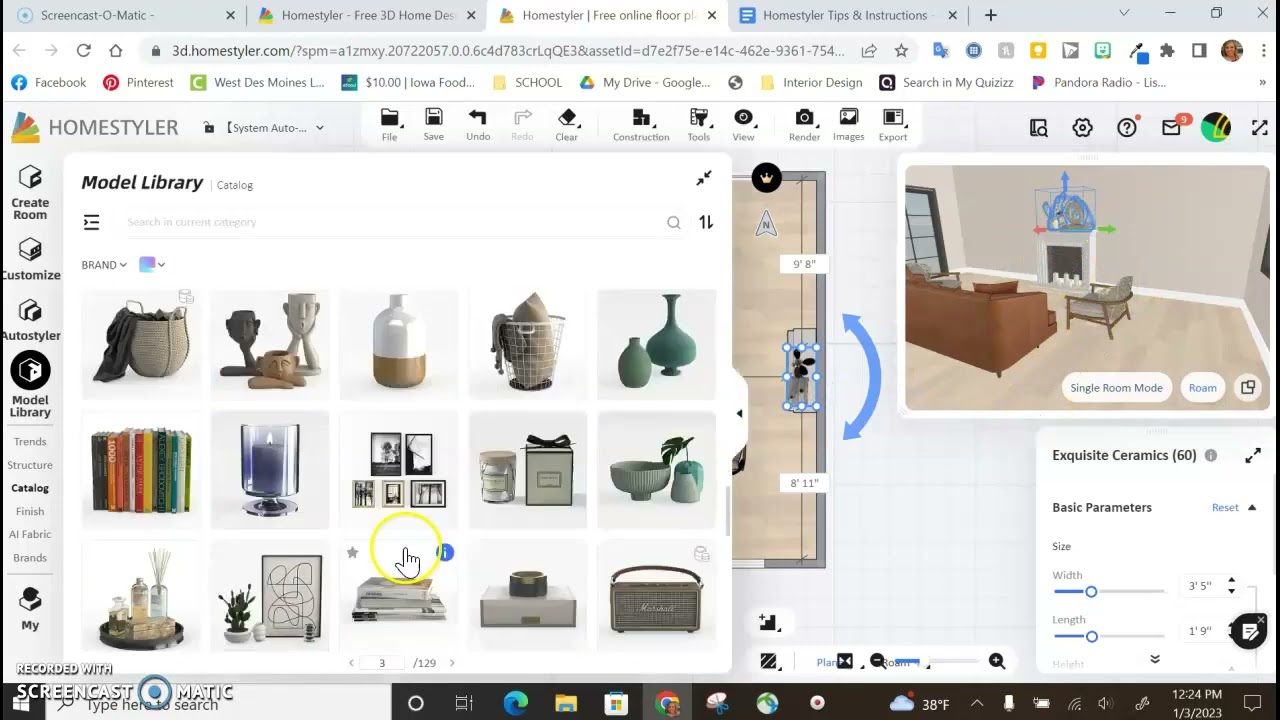The image size is (1280, 720).
Task: Click the settings gear icon
Action: pyautogui.click(x=1082, y=128)
